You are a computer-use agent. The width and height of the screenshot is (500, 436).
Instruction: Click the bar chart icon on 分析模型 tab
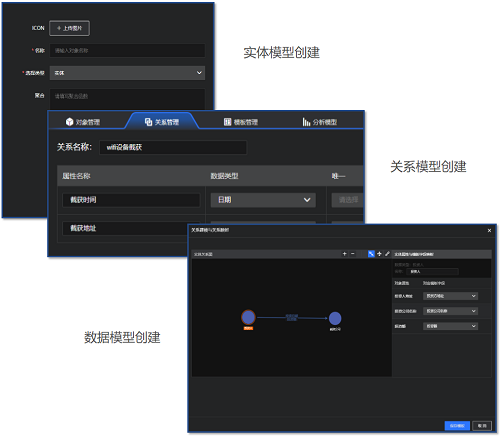[306, 122]
